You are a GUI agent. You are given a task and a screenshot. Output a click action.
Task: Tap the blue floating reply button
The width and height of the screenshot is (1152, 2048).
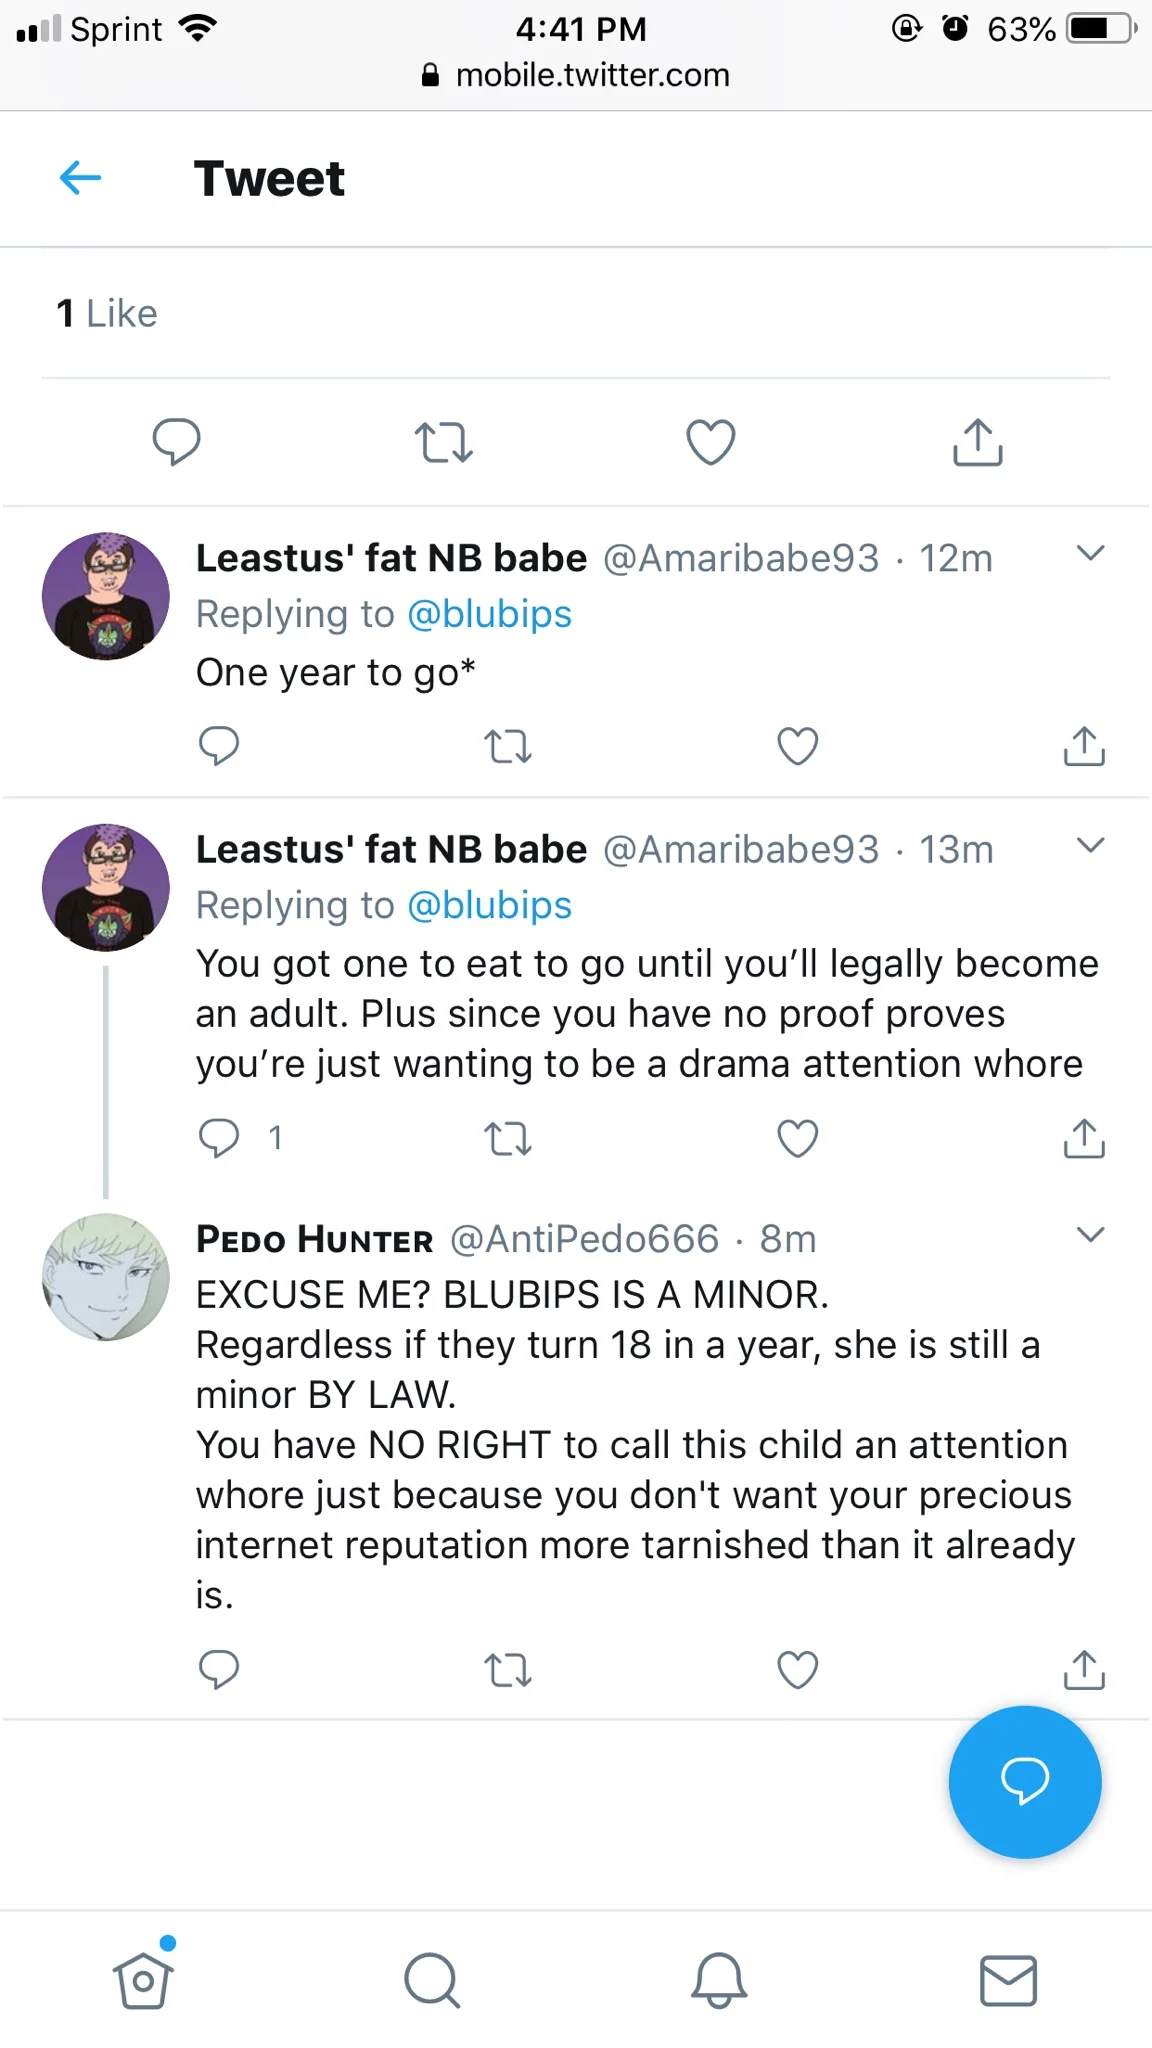pyautogui.click(x=1025, y=1782)
